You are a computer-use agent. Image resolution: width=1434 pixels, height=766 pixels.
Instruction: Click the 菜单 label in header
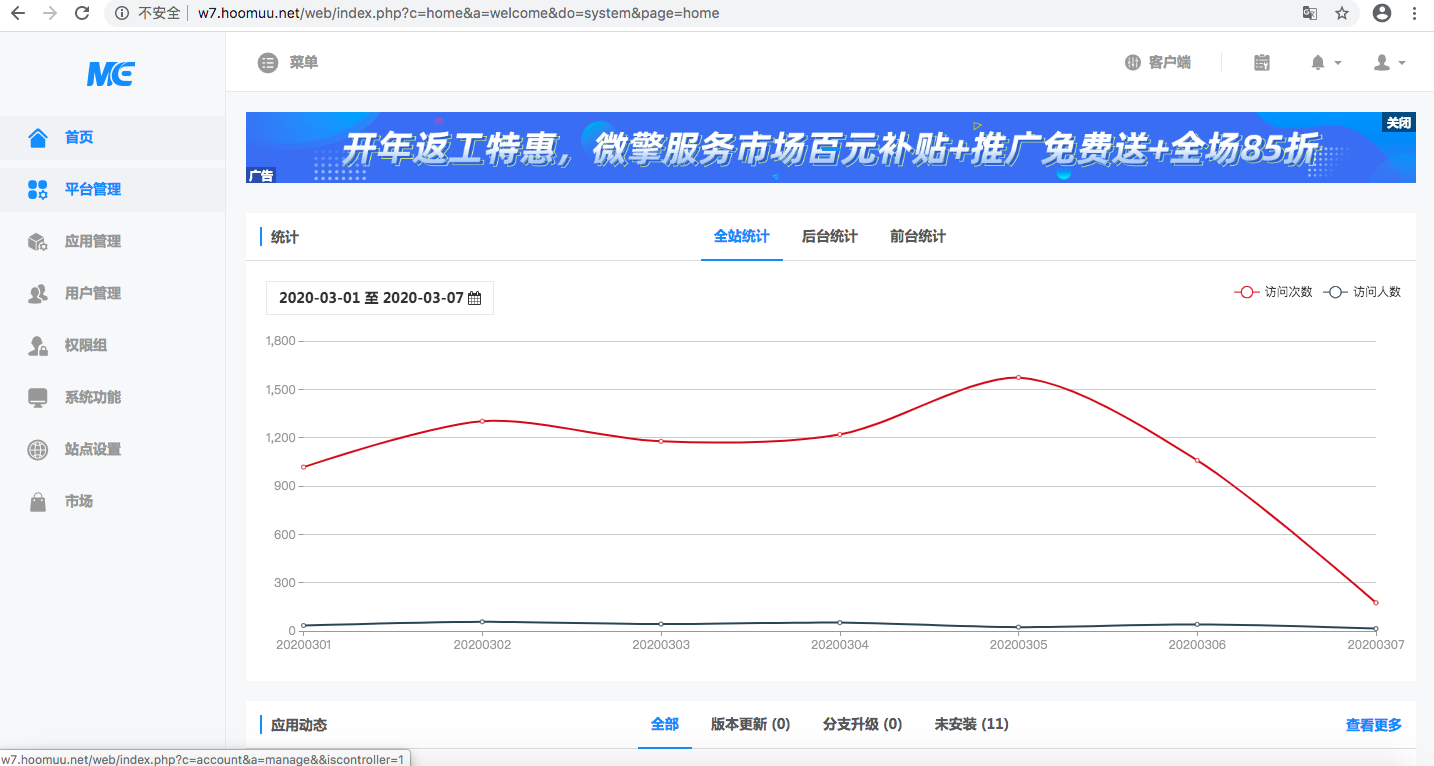[304, 62]
